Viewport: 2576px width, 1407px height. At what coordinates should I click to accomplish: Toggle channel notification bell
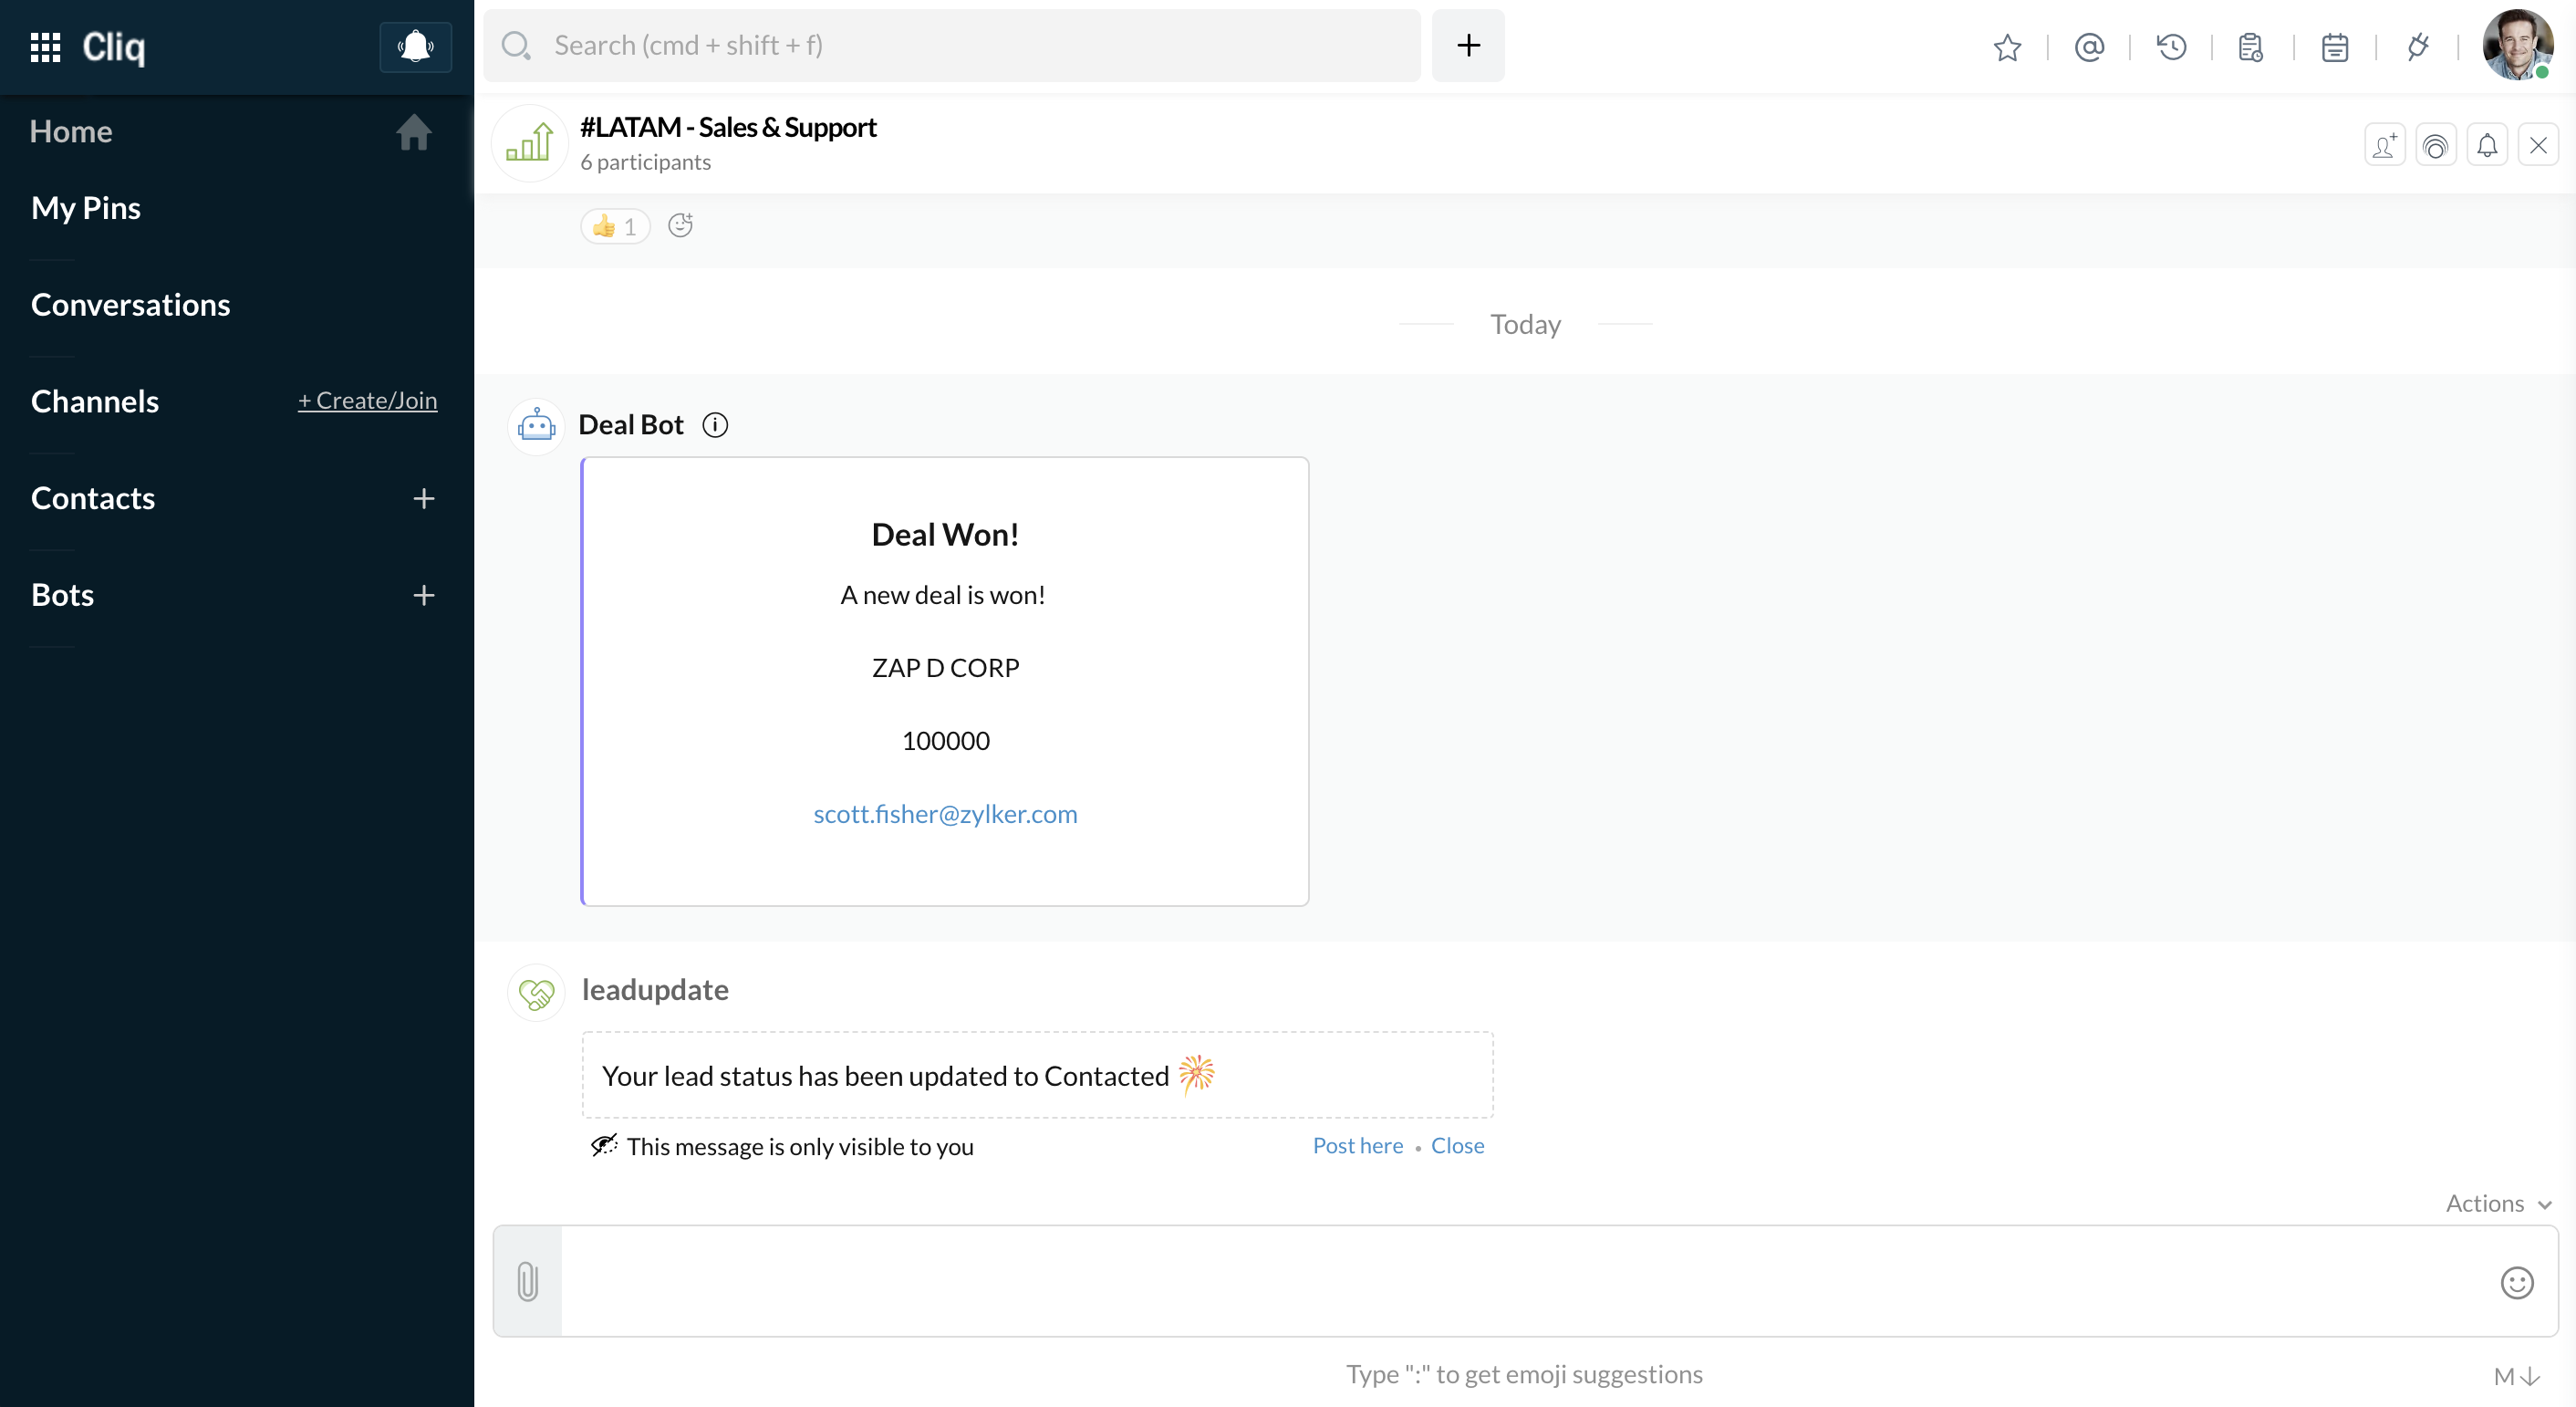click(2487, 145)
